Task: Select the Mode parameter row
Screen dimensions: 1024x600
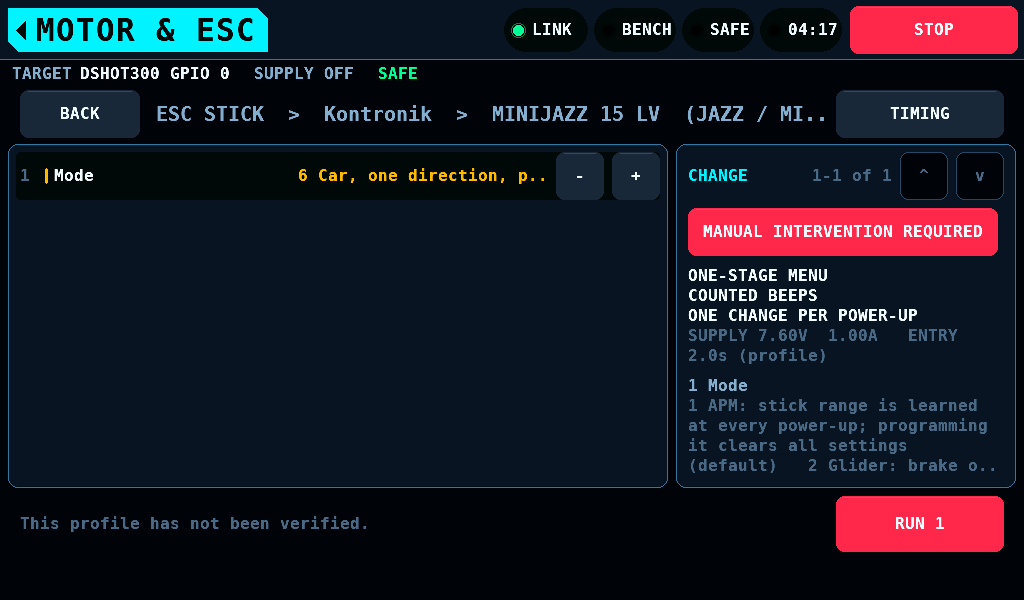Action: click(x=338, y=176)
